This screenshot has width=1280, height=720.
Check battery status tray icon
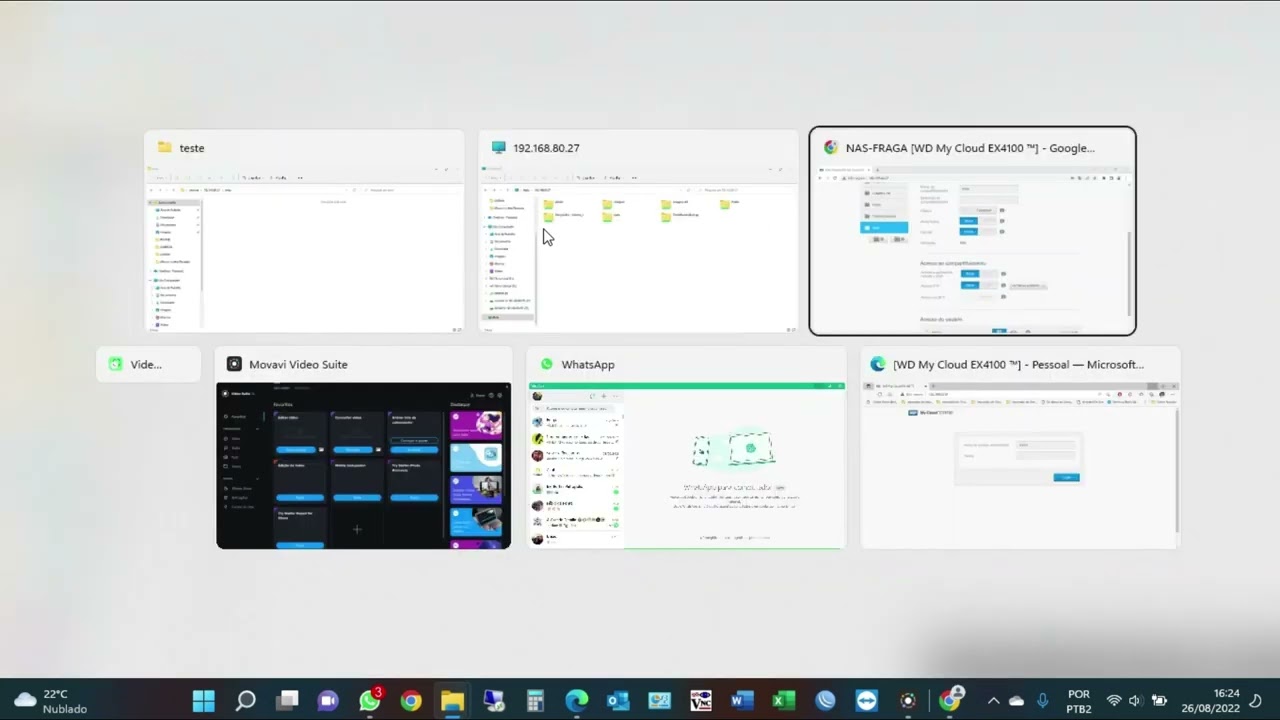[x=1160, y=701]
